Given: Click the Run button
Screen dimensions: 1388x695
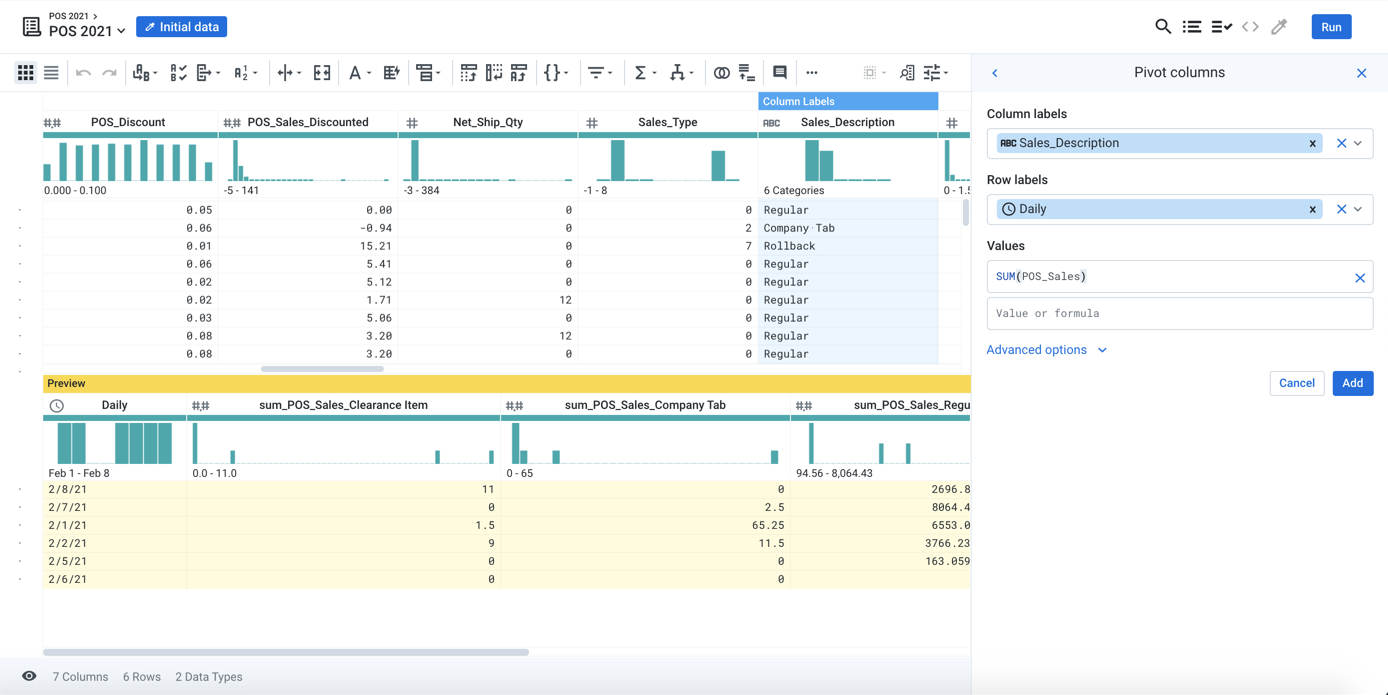Looking at the screenshot, I should click(x=1331, y=26).
